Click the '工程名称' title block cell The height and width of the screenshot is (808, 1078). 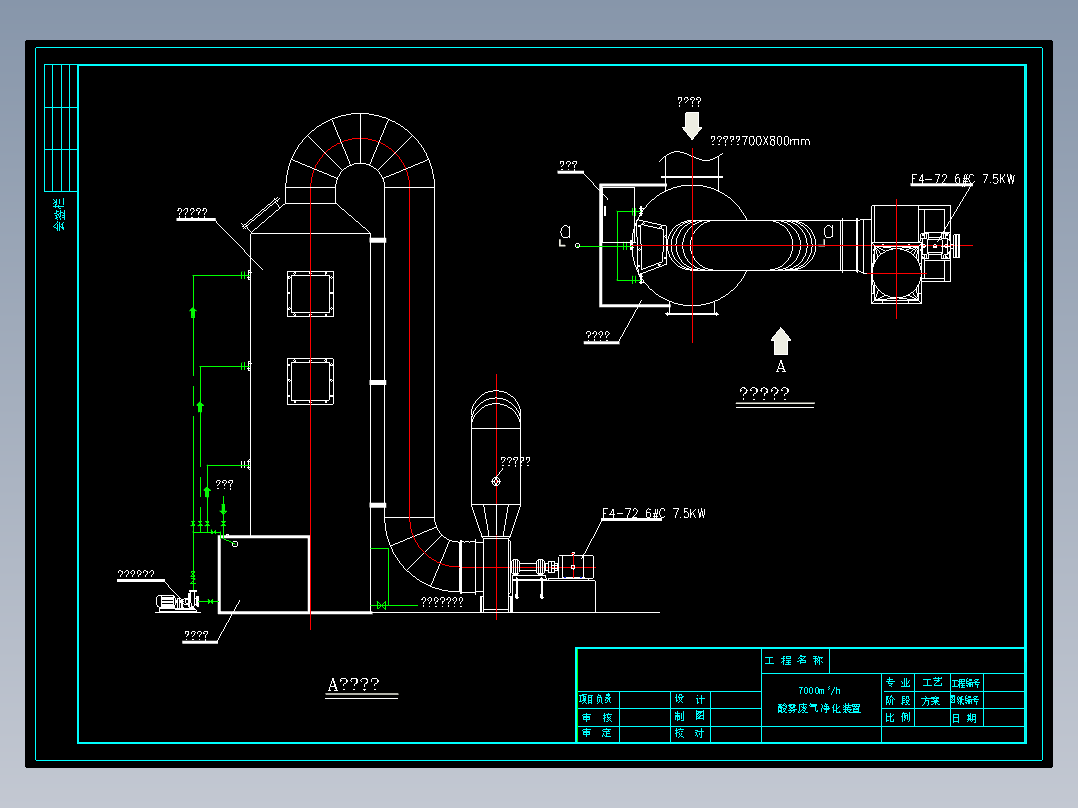(794, 660)
